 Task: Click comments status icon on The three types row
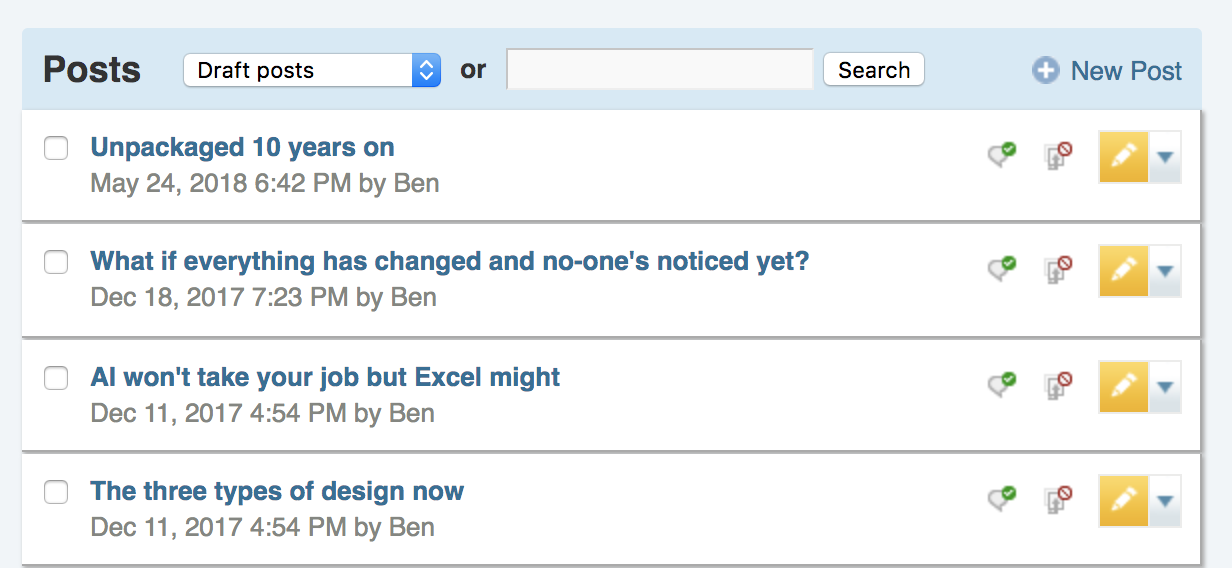coord(1002,499)
